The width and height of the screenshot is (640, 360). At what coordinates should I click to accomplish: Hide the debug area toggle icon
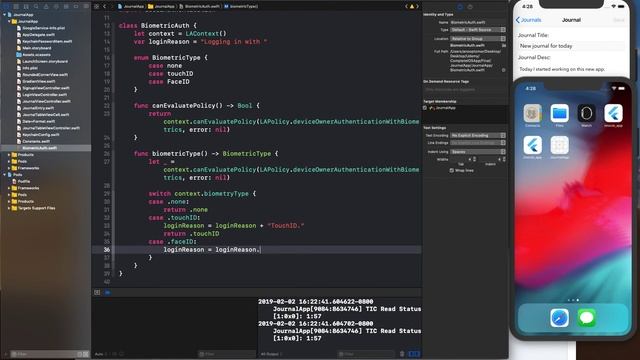coord(97,292)
